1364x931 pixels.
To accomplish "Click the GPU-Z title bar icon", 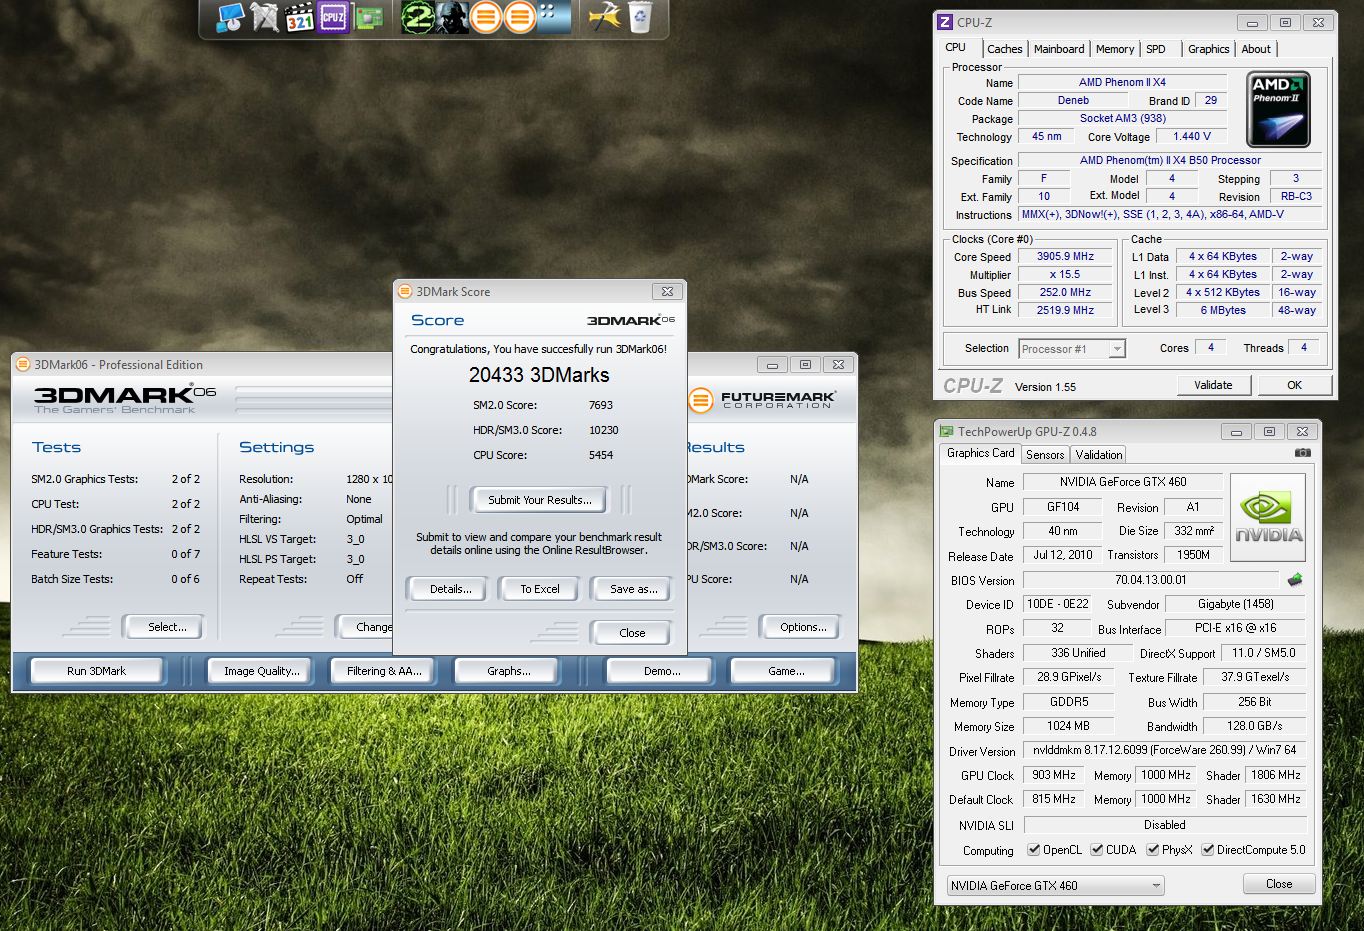I will pyautogui.click(x=946, y=432).
